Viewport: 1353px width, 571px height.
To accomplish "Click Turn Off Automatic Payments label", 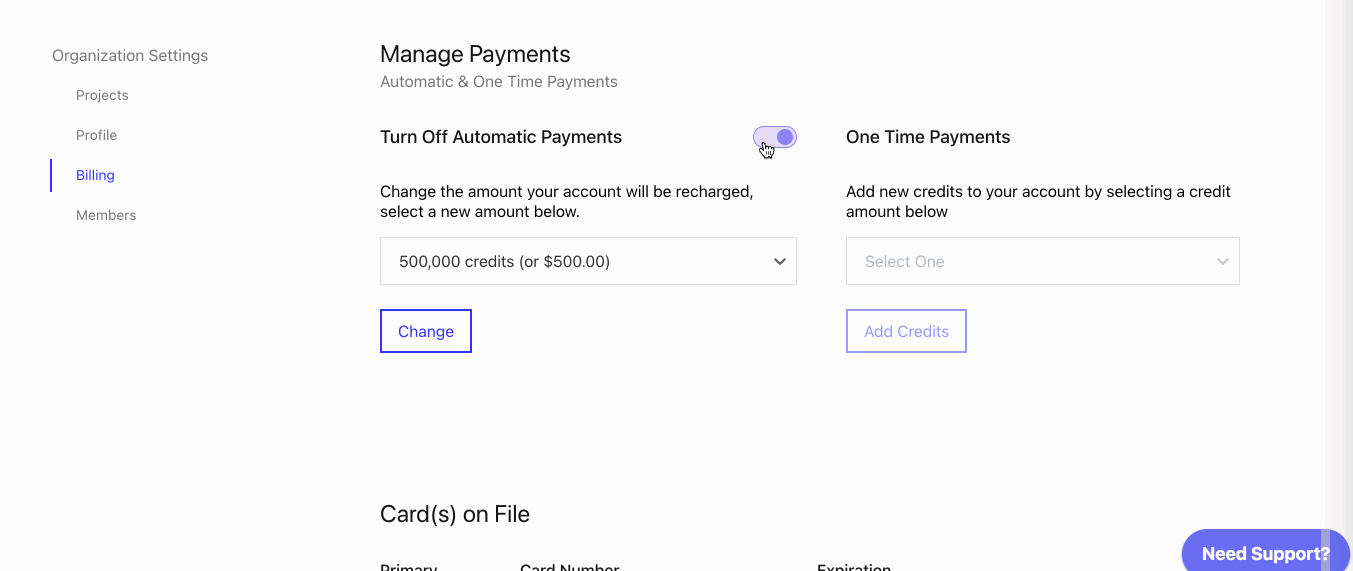I will (501, 137).
